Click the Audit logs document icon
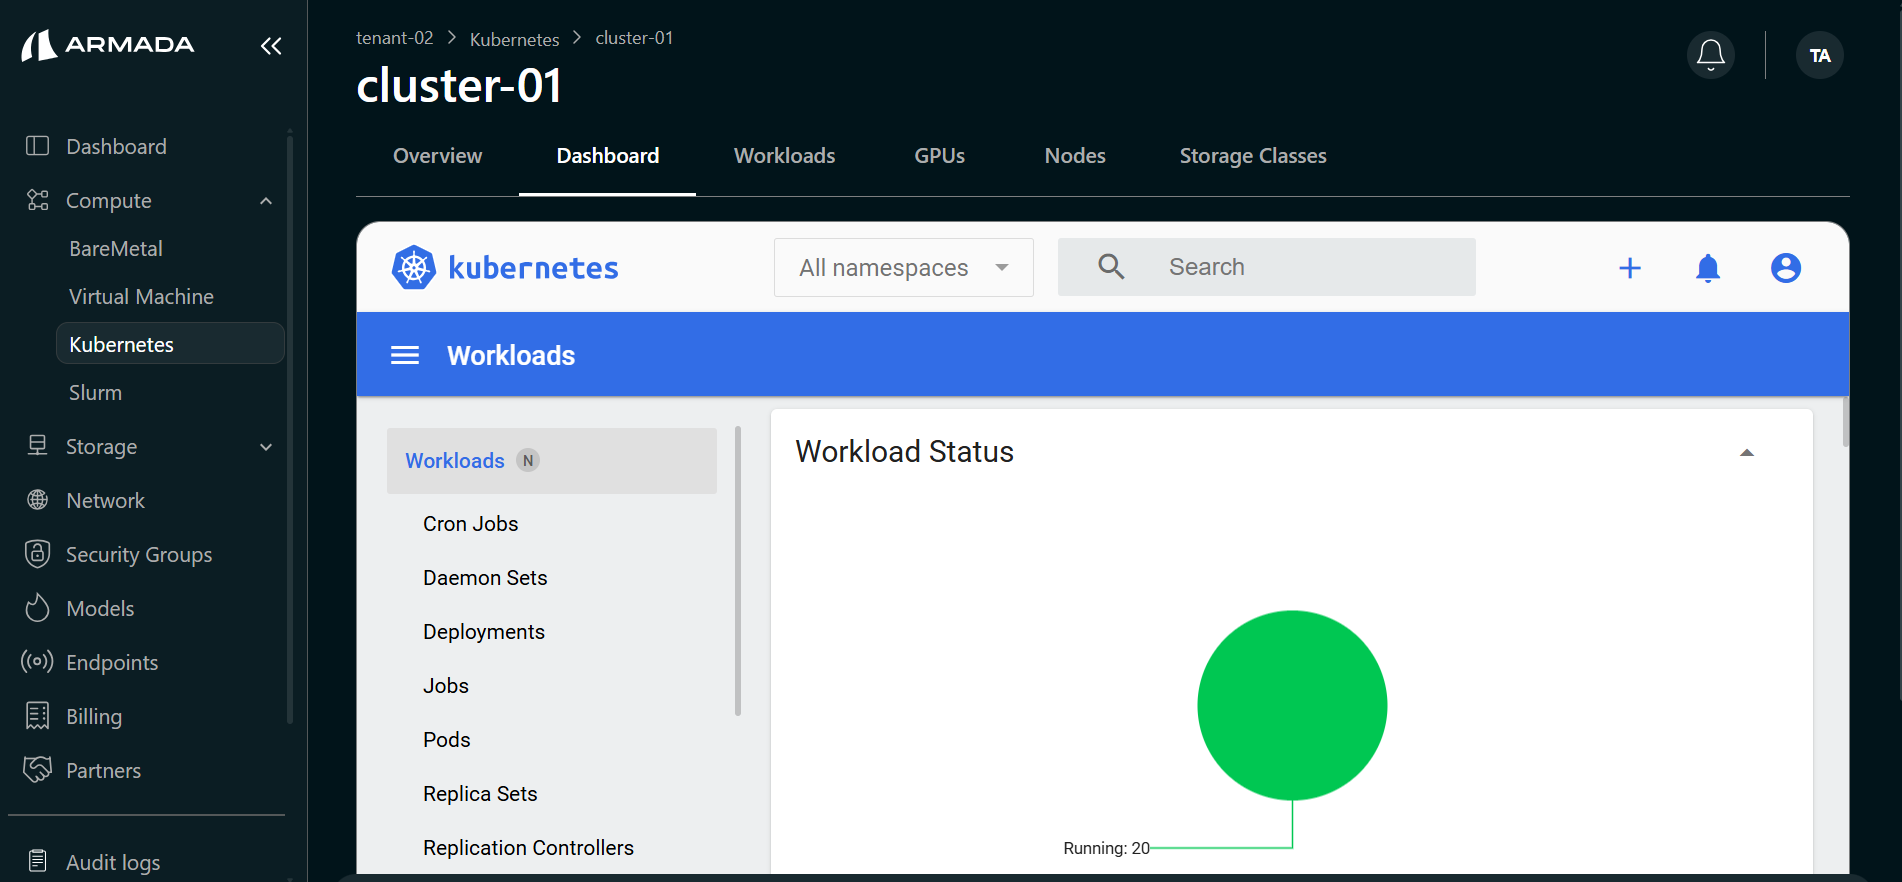Image resolution: width=1902 pixels, height=882 pixels. click(x=37, y=862)
